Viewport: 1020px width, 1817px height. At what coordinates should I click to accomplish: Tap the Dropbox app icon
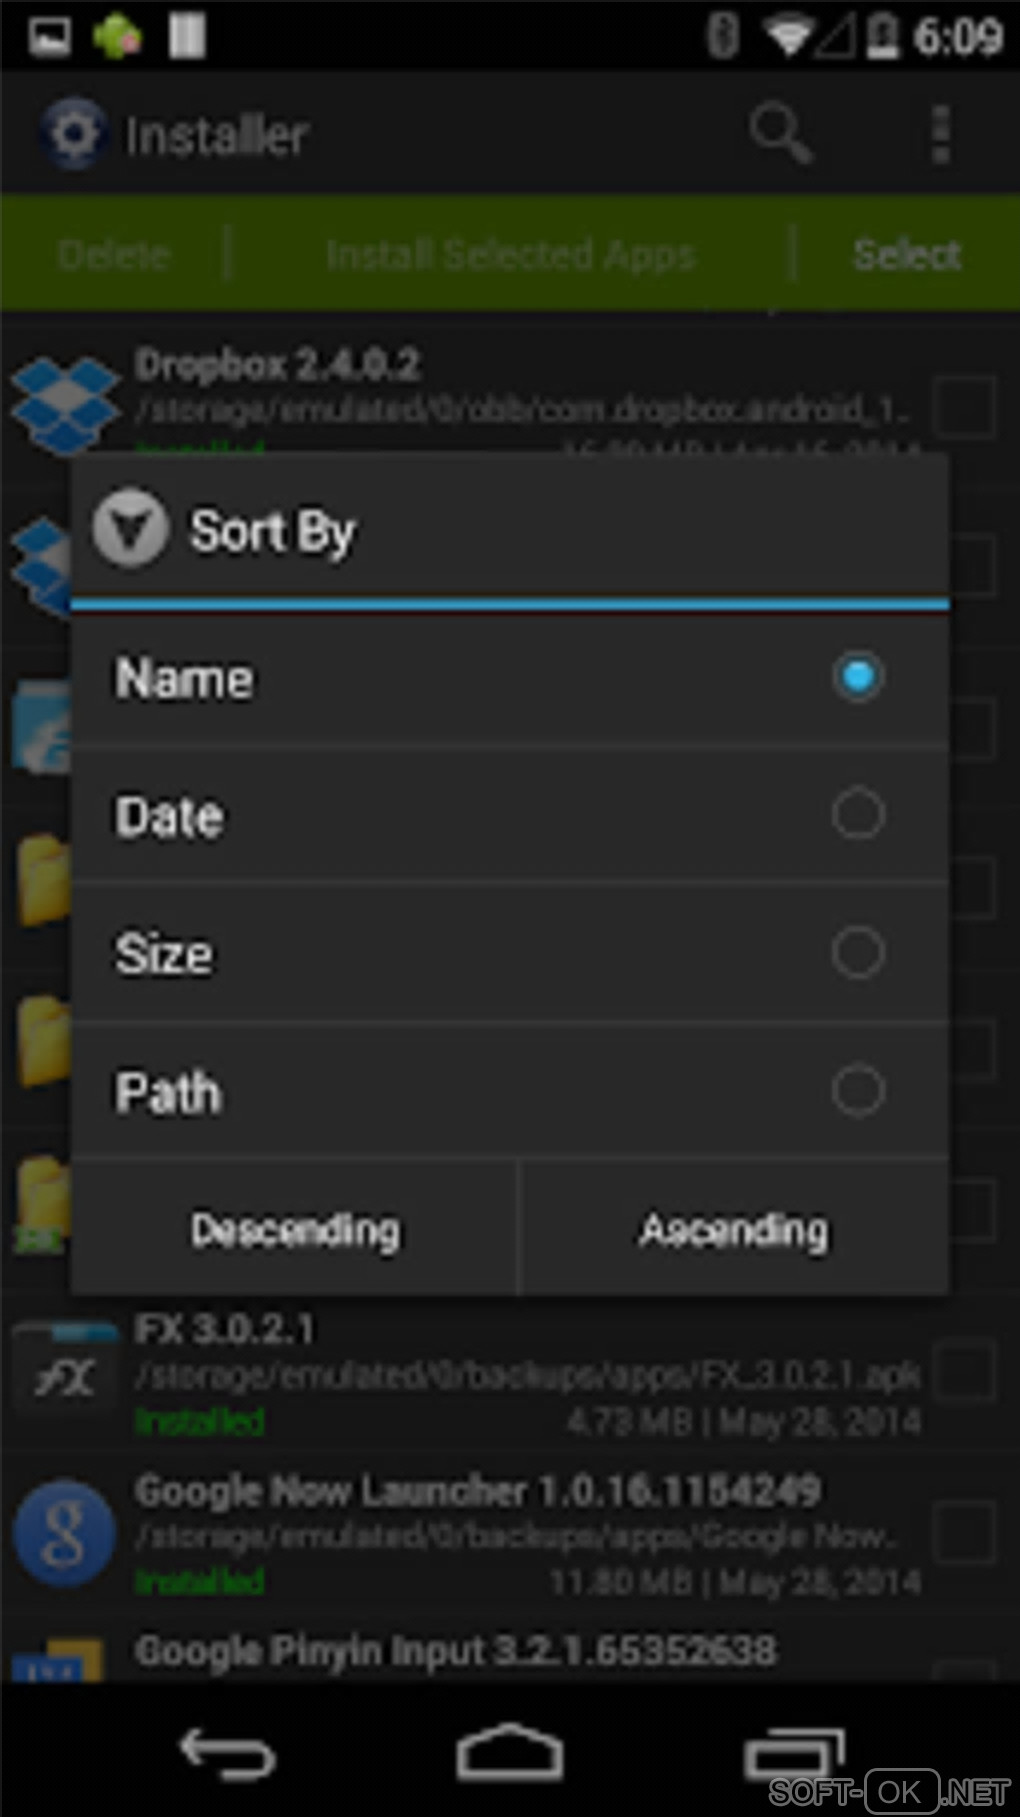coord(66,402)
